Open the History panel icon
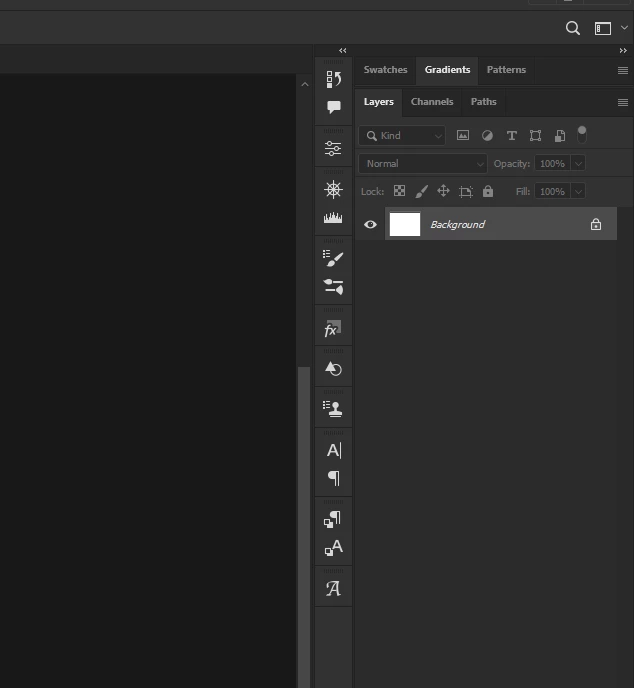Screen dimensions: 634x688 333,79
